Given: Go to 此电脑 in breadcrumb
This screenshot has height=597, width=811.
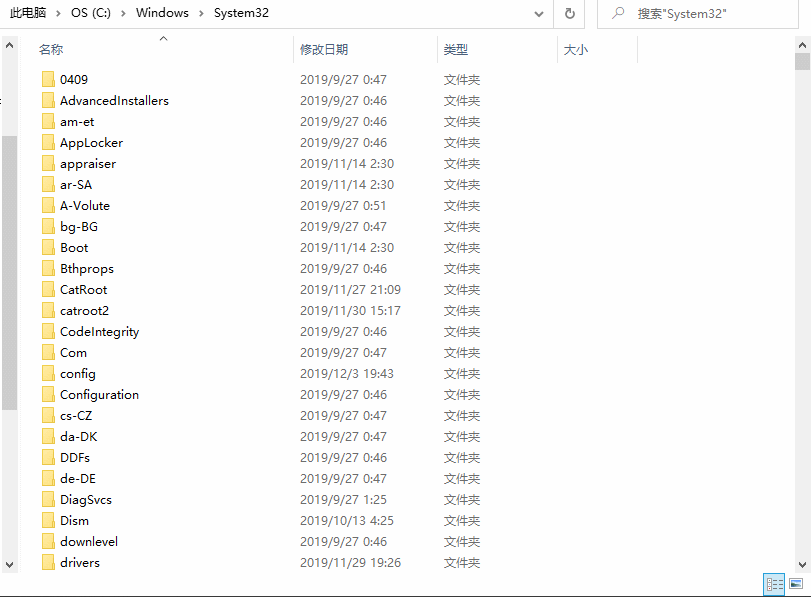Looking at the screenshot, I should point(28,13).
